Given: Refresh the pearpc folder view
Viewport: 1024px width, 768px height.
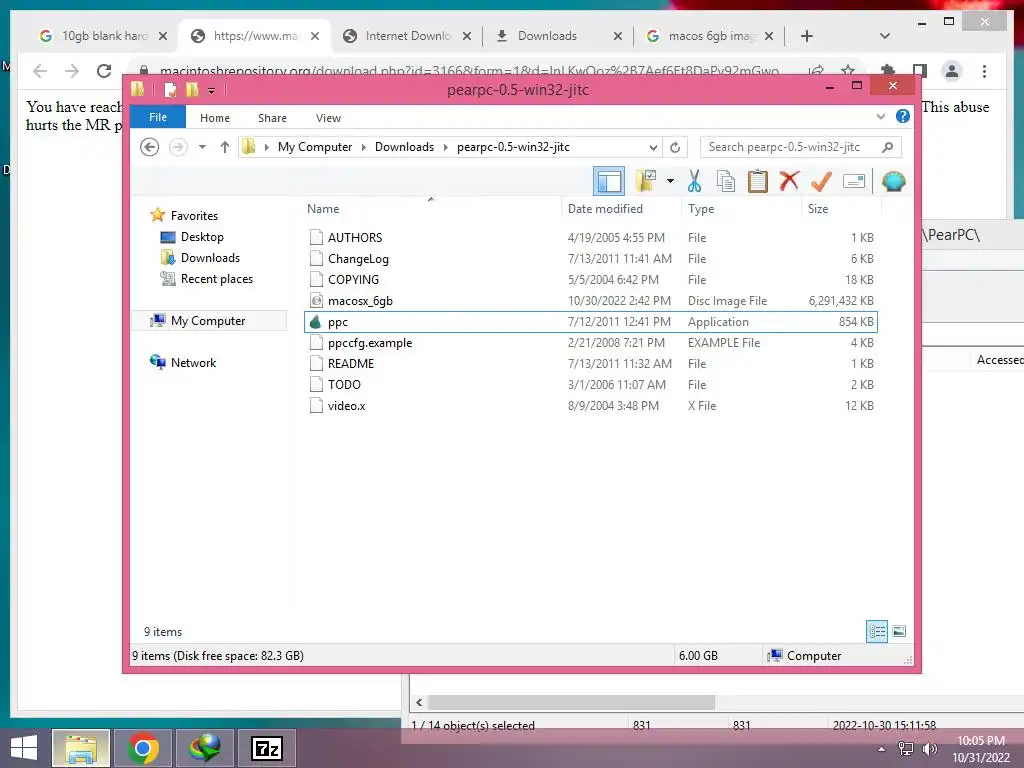Looking at the screenshot, I should (x=675, y=147).
